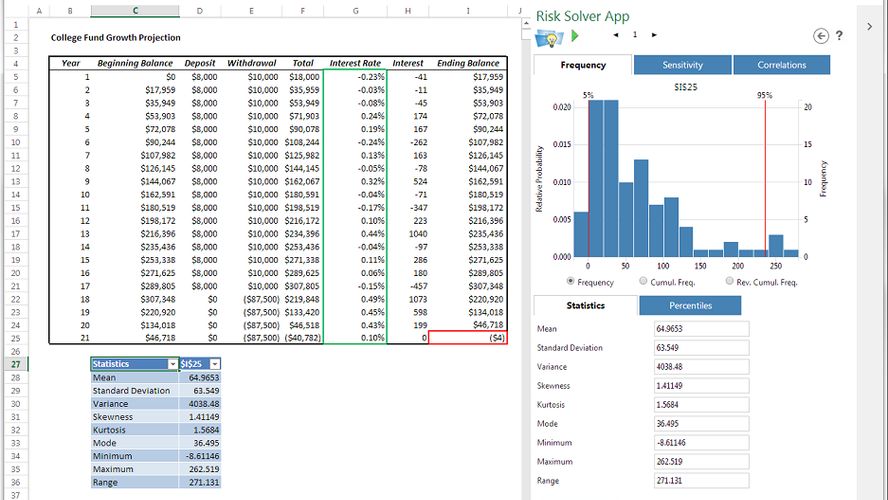This screenshot has width=888, height=500.
Task: Select the red-outlined Ending Balance cell I25
Action: (468, 339)
